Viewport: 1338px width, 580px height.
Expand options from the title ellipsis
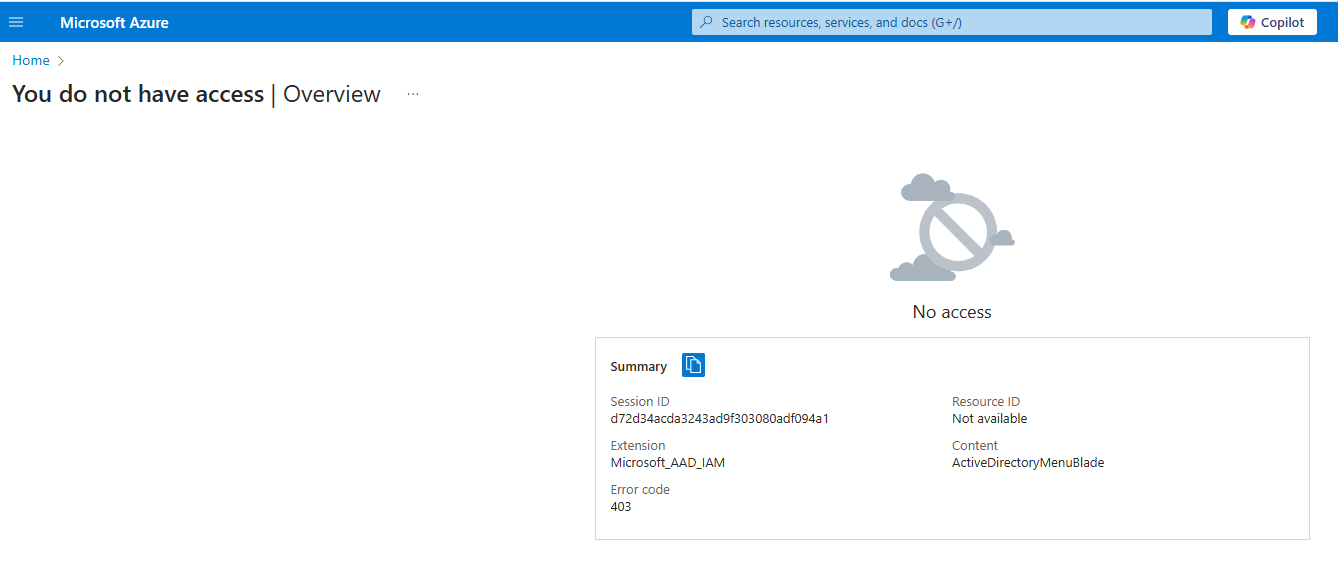tap(412, 93)
